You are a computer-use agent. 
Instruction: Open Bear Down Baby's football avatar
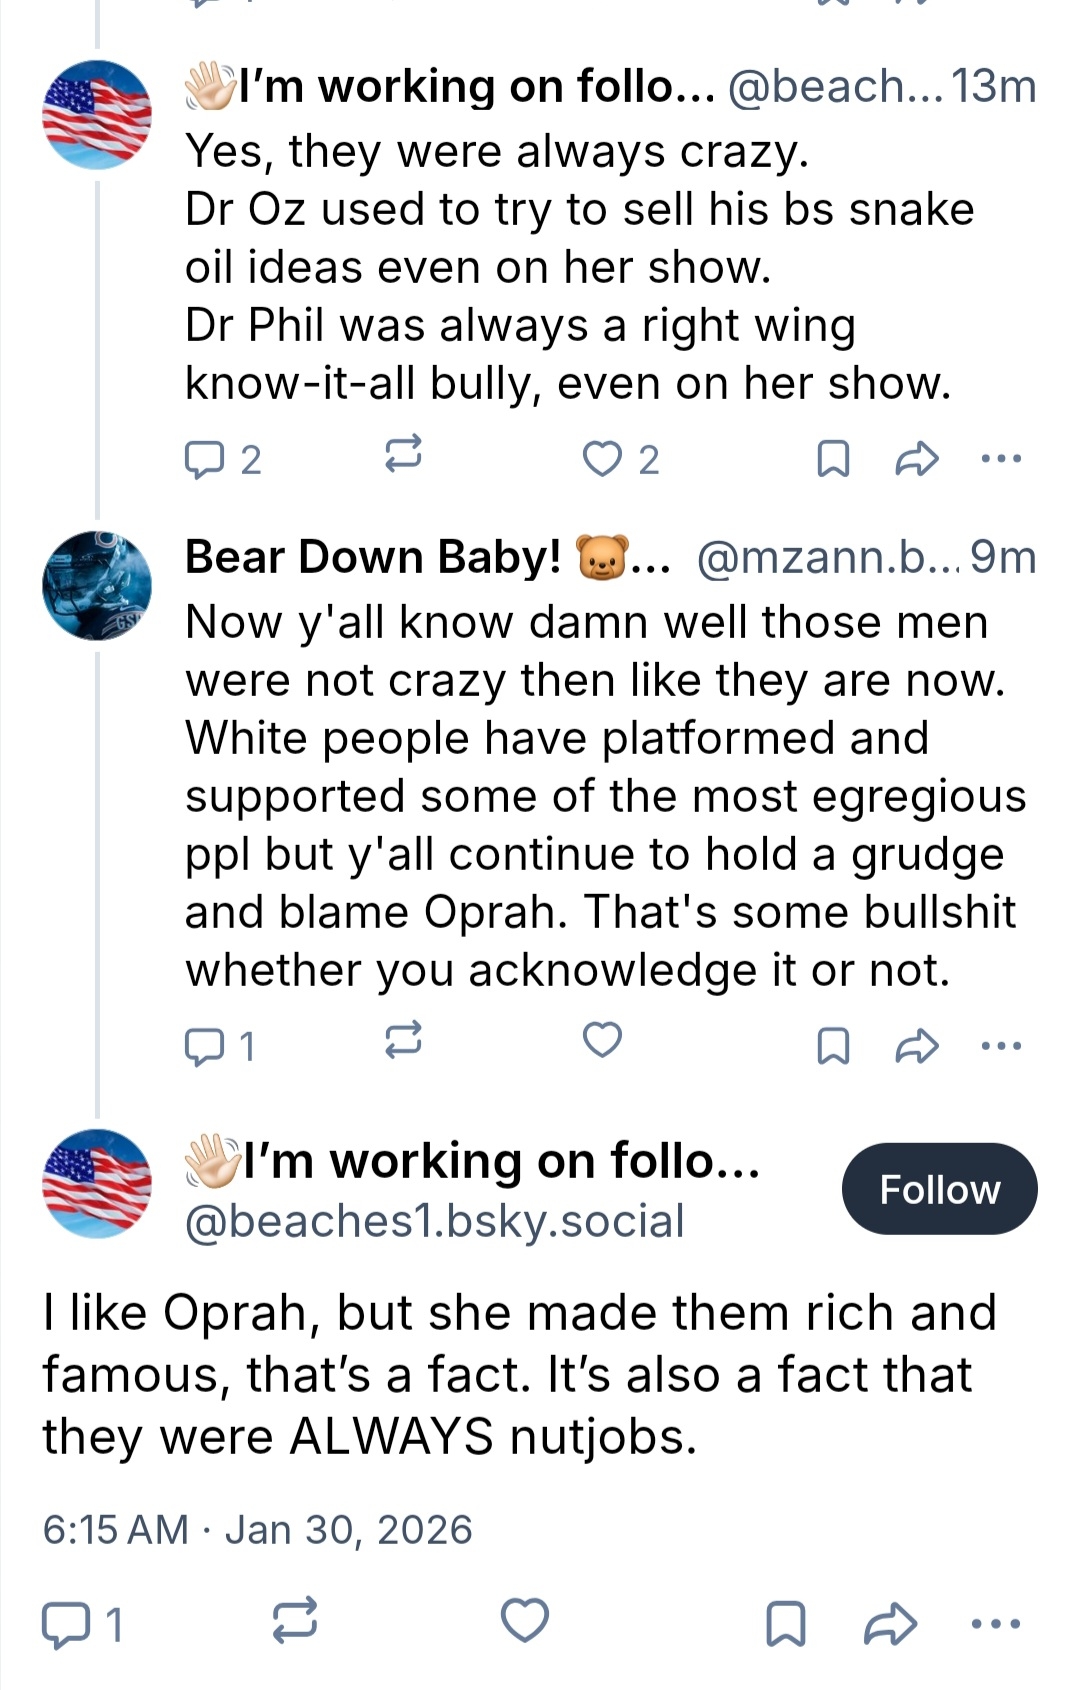(x=97, y=586)
